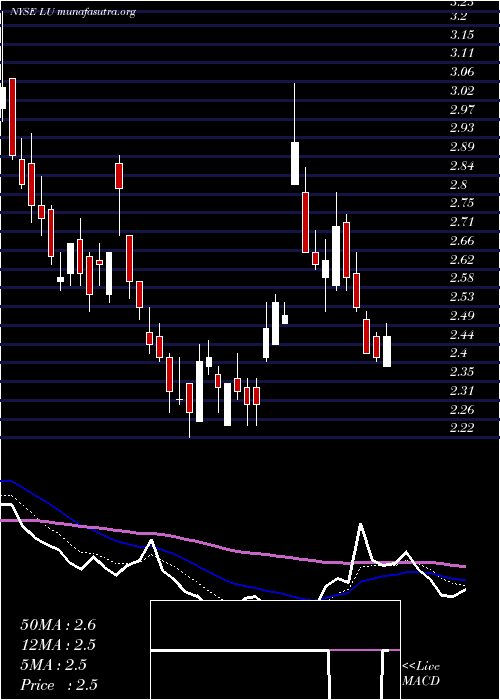The width and height of the screenshot is (500, 700).
Task: Select the 2.31 price axis label
Action: pyautogui.click(x=462, y=391)
